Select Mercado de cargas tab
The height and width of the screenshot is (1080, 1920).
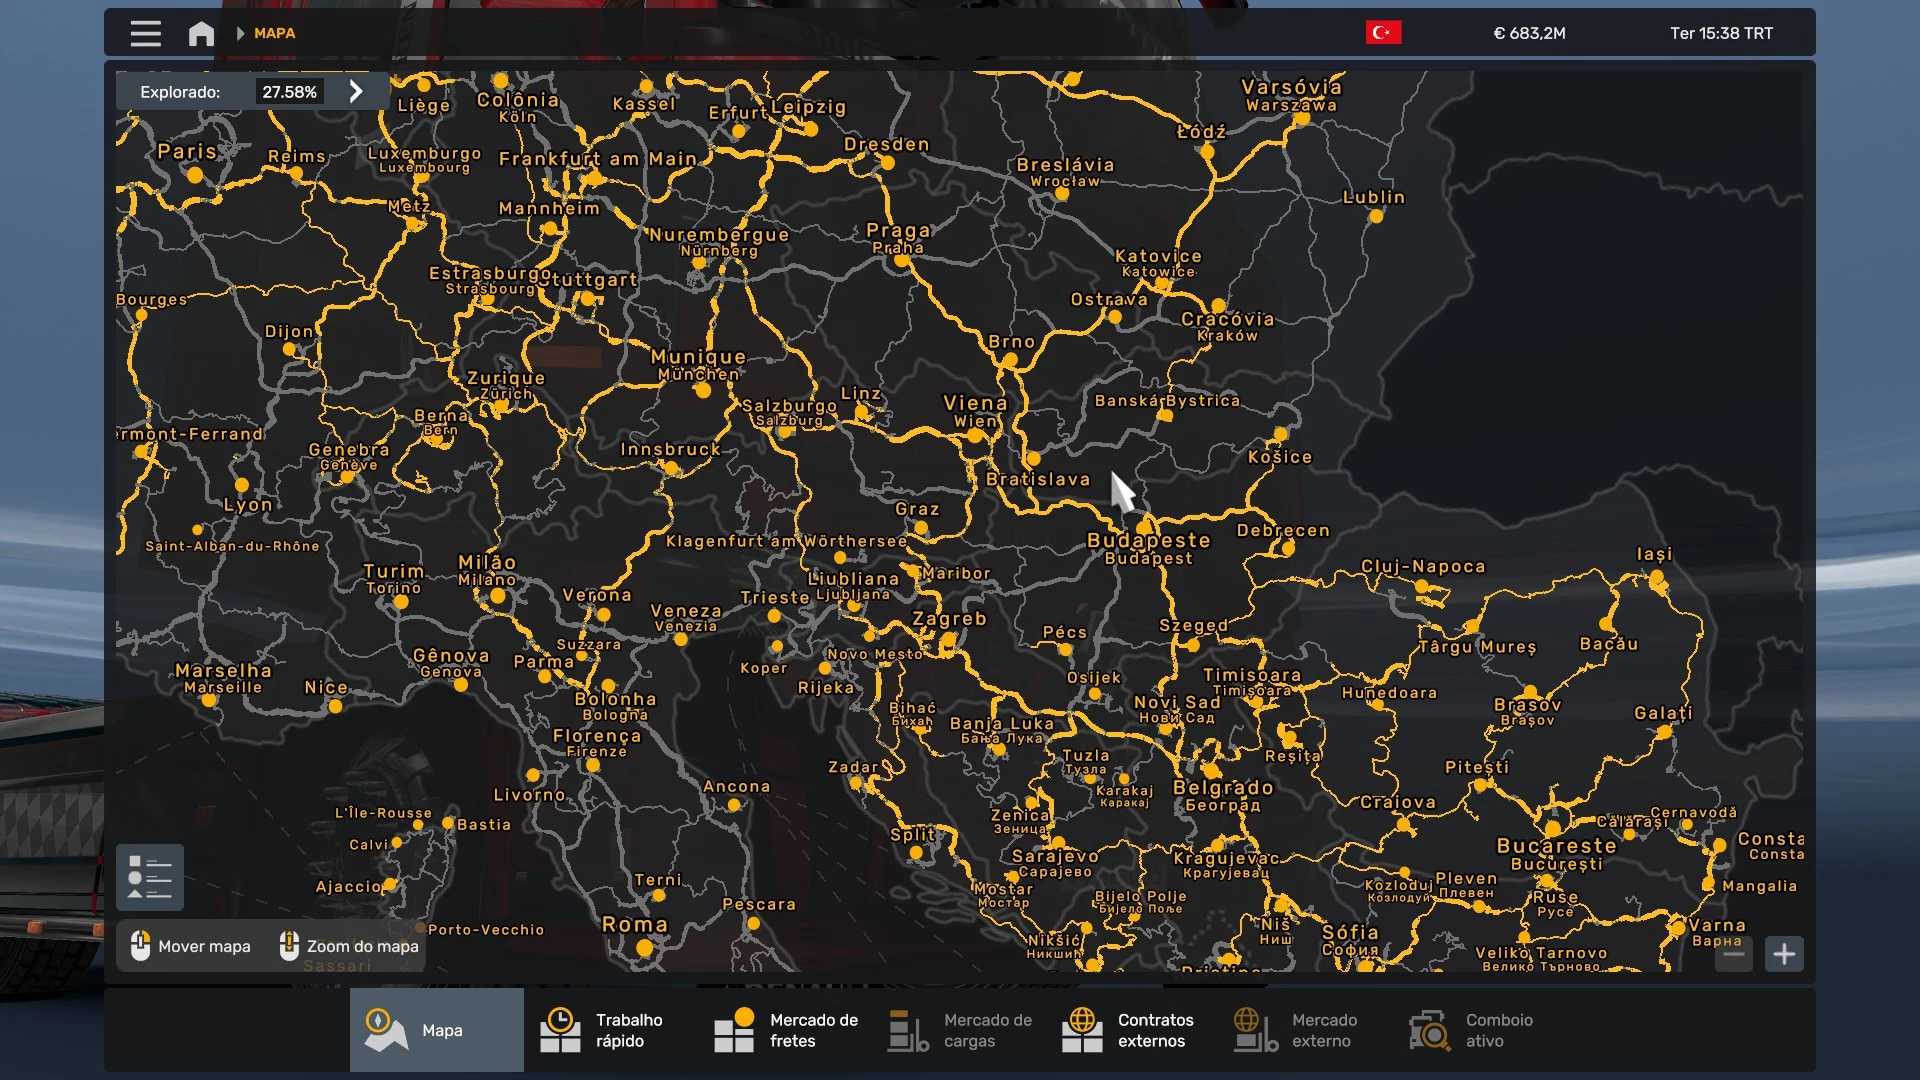coord(959,1030)
